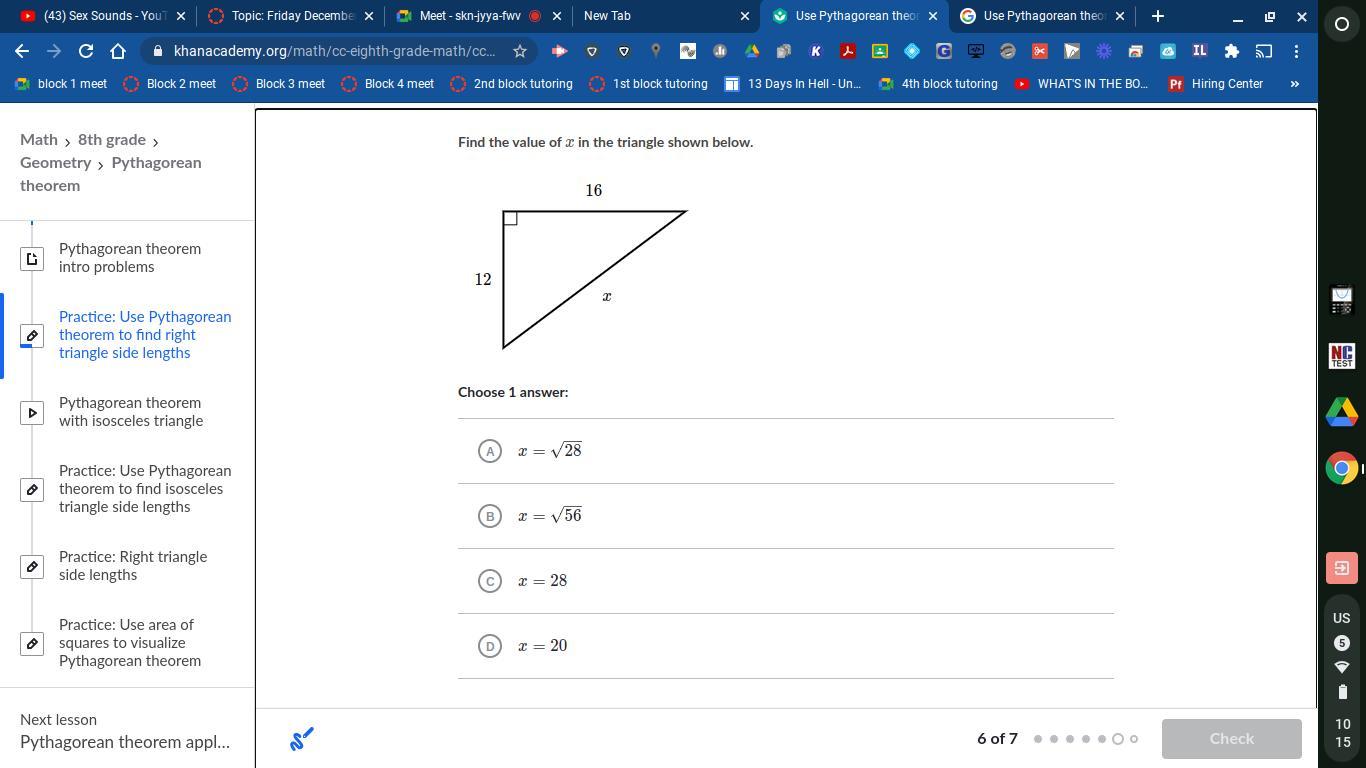
Task: Open Pythagorean theorem intro problems
Action: click(x=130, y=258)
